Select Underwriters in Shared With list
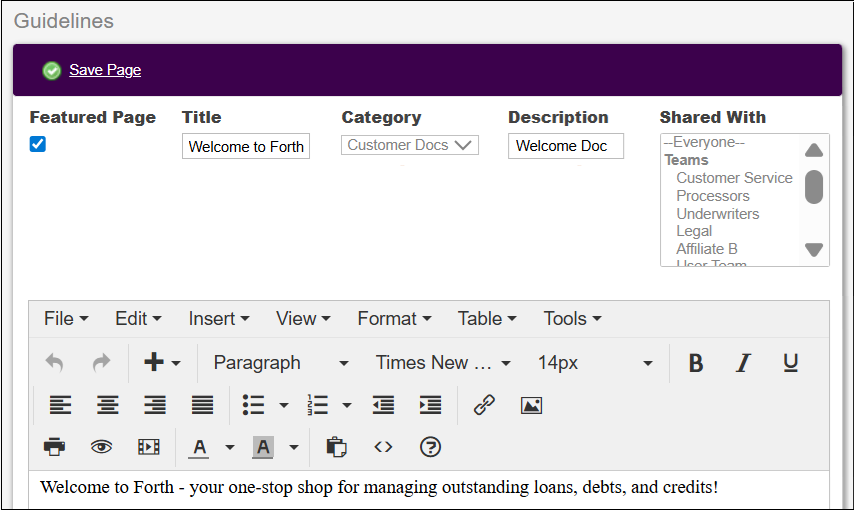Viewport: 854px width, 510px height. click(717, 214)
